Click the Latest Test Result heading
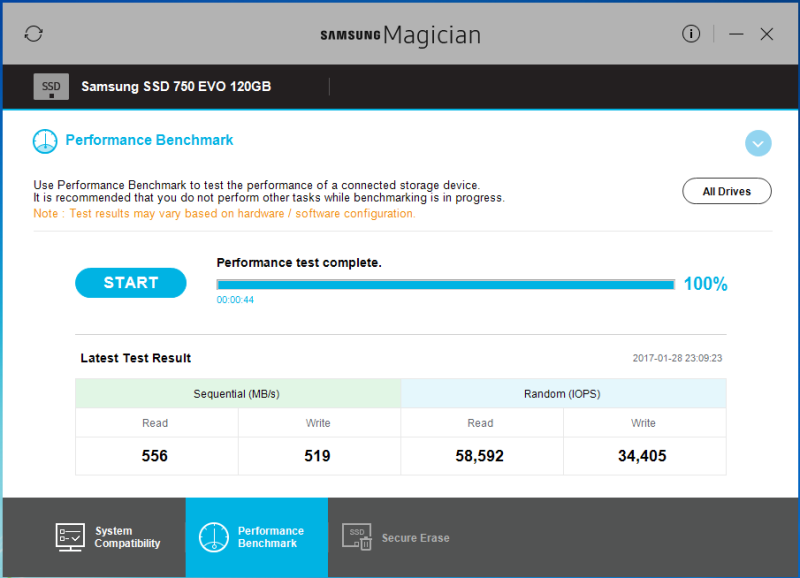The height and width of the screenshot is (578, 800). tap(136, 358)
